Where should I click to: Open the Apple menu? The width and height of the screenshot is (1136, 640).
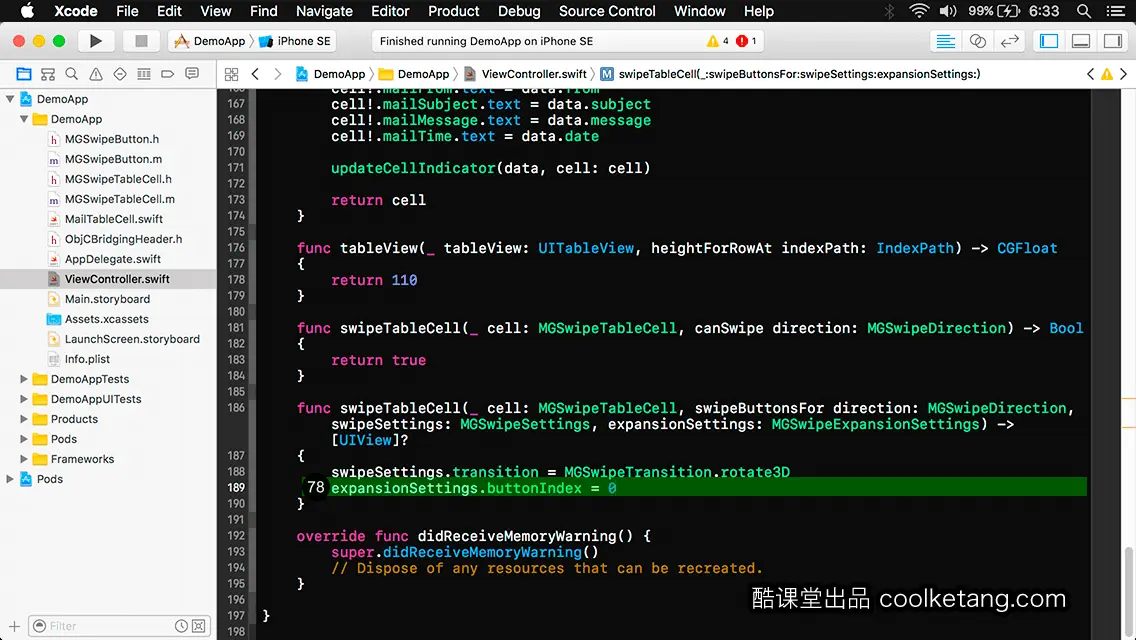(x=27, y=11)
